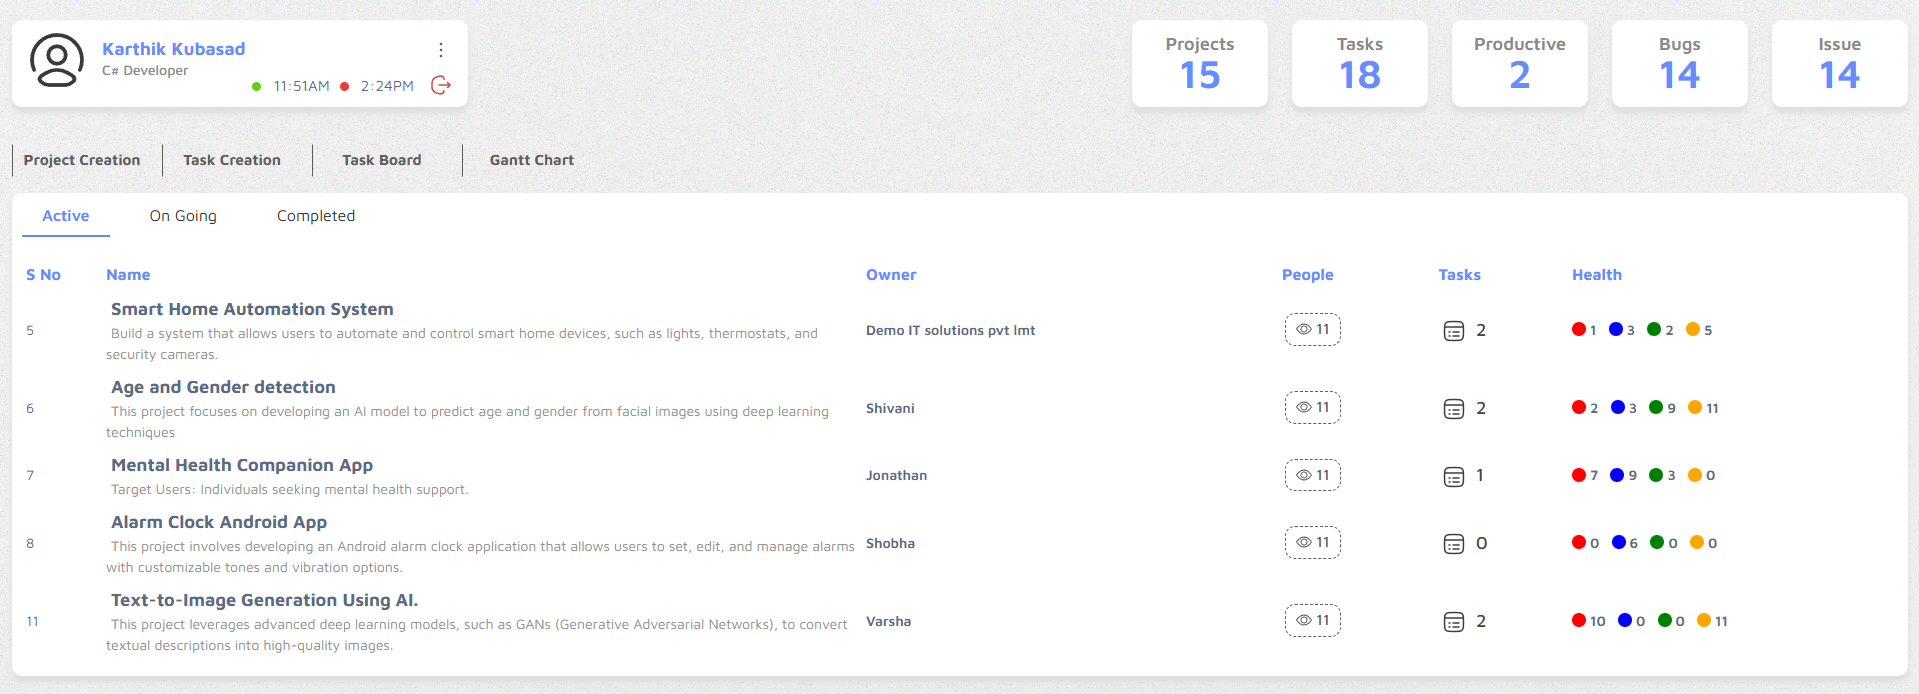
Task: Click tasks list icon for Text-to-Image Generation project
Action: point(1454,622)
